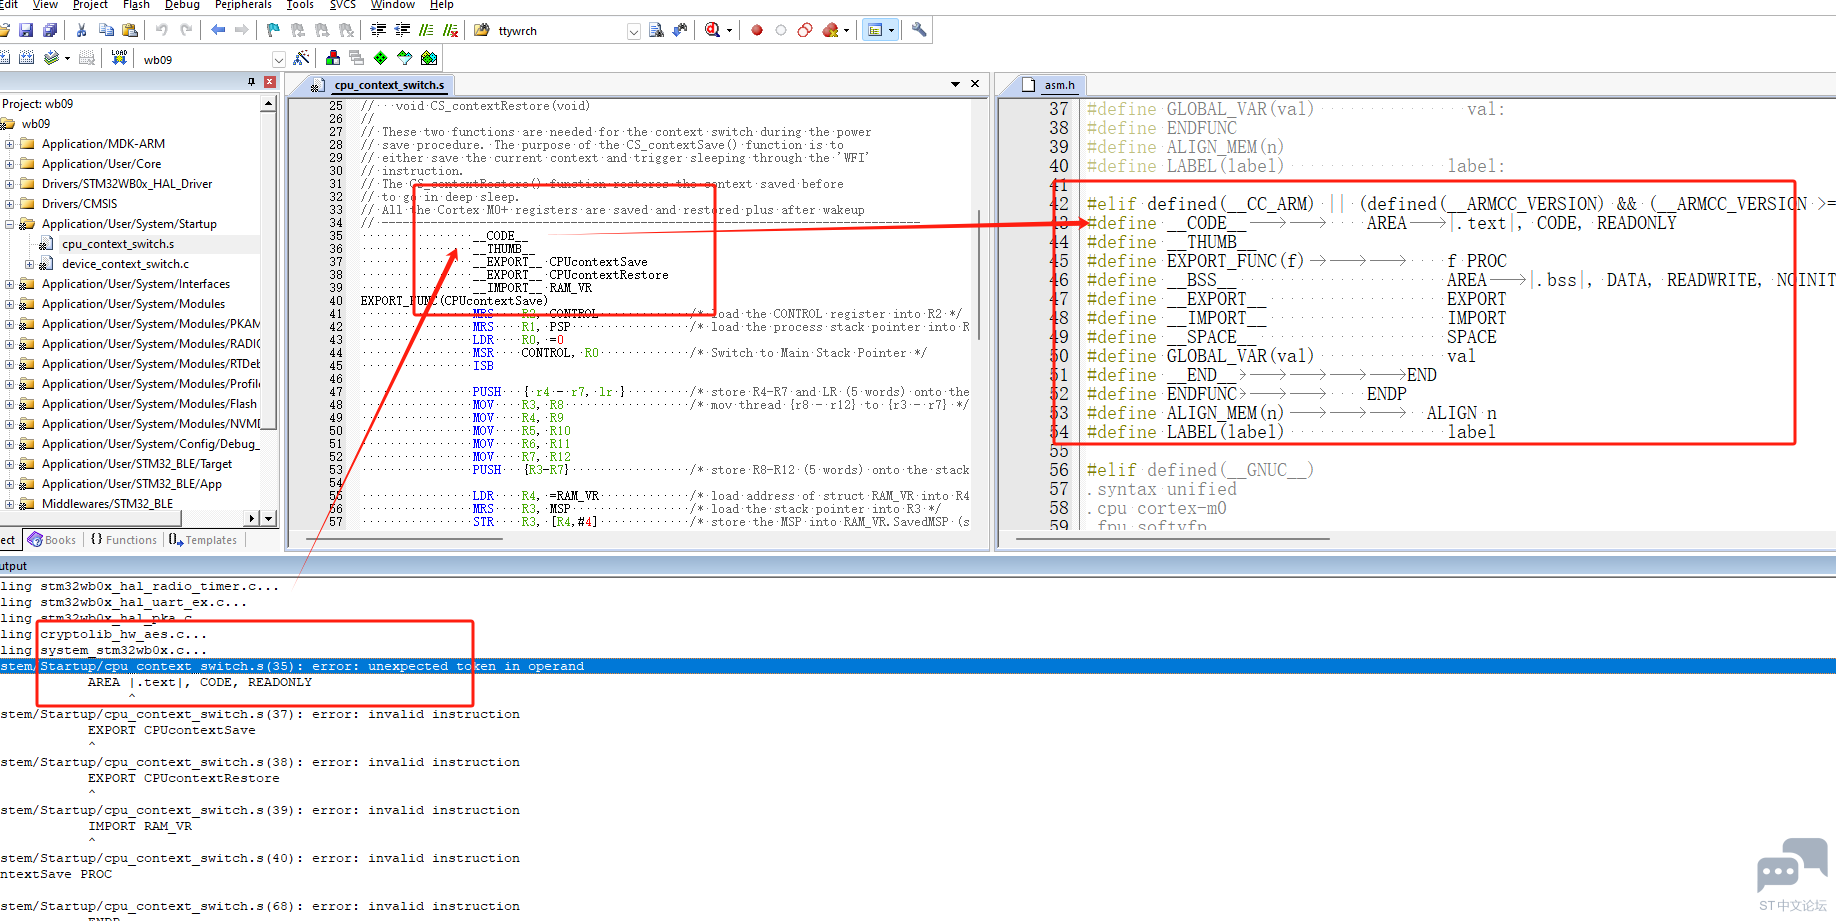Screen dimensions: 1836x921
Task: Click the Paste clipboard icon
Action: coord(130,30)
